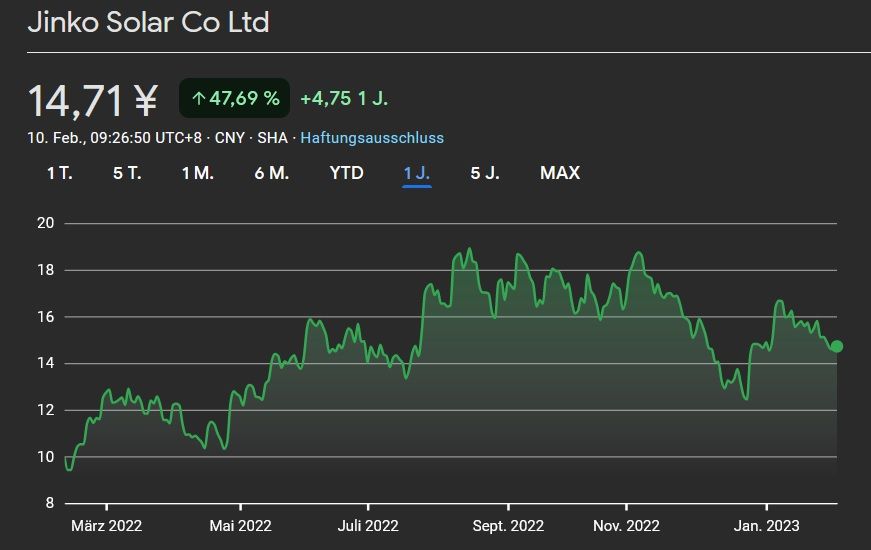The width and height of the screenshot is (871, 550).
Task: Select the 1 T. time range tab
Action: [x=59, y=173]
